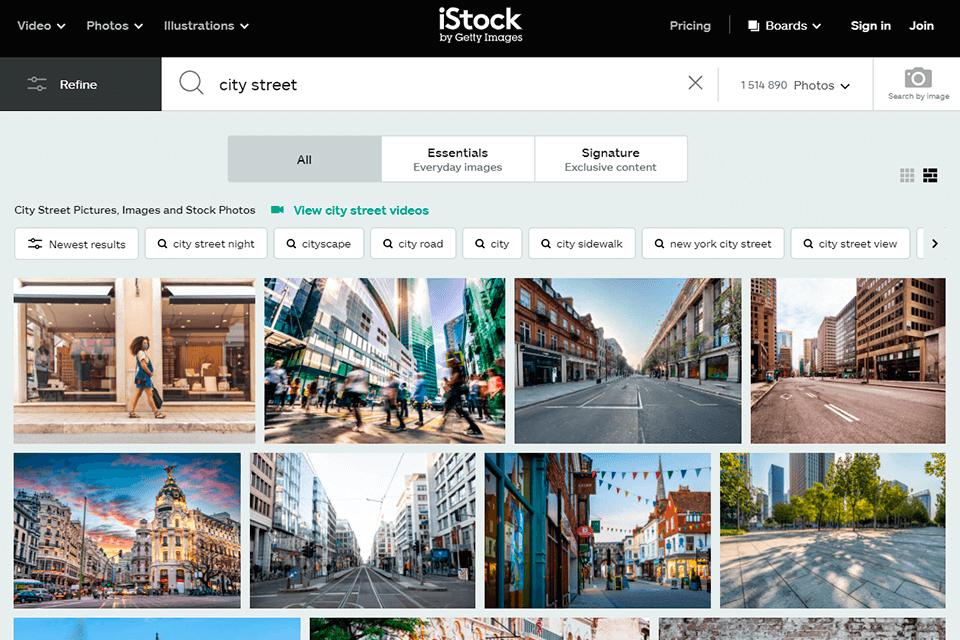This screenshot has height=640, width=960.
Task: Click the Boards icon in header
Action: pos(754,26)
